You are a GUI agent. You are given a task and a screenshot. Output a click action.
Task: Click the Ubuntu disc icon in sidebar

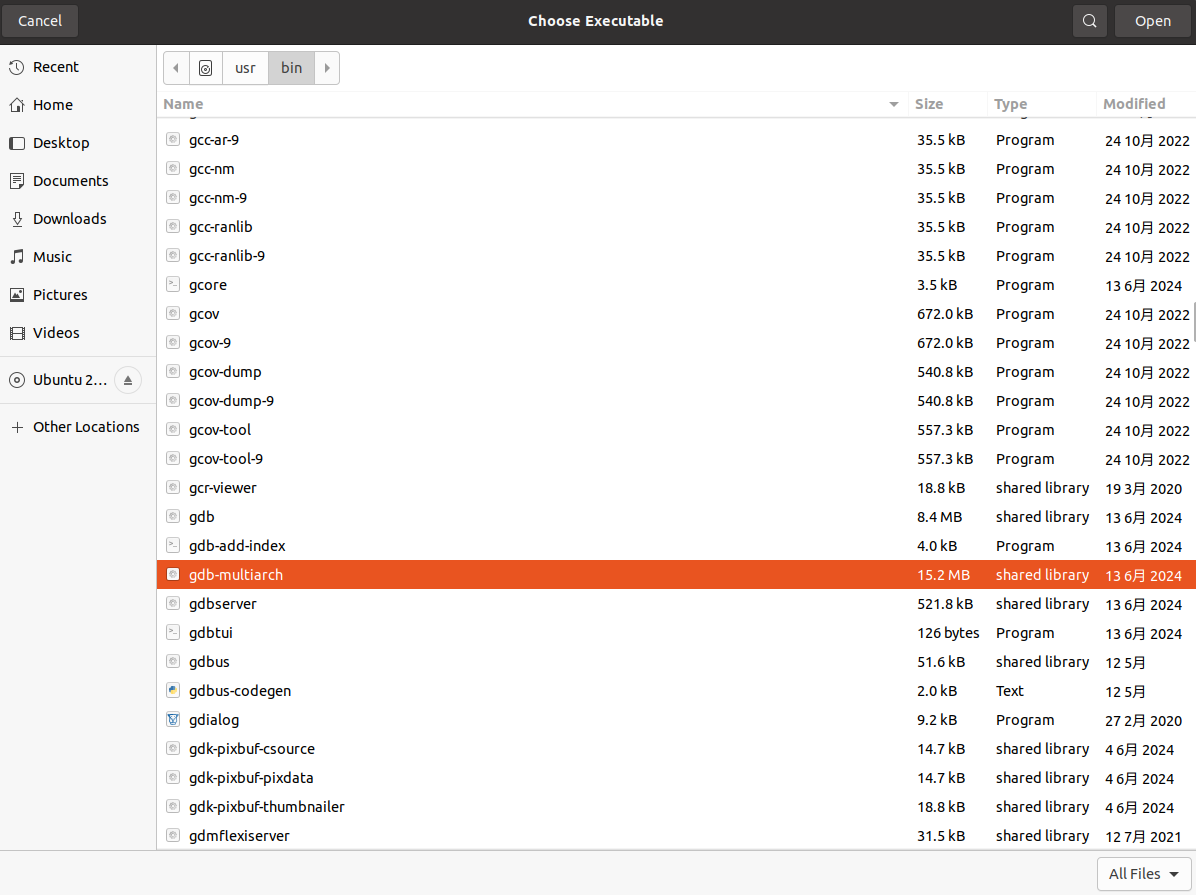pos(17,380)
